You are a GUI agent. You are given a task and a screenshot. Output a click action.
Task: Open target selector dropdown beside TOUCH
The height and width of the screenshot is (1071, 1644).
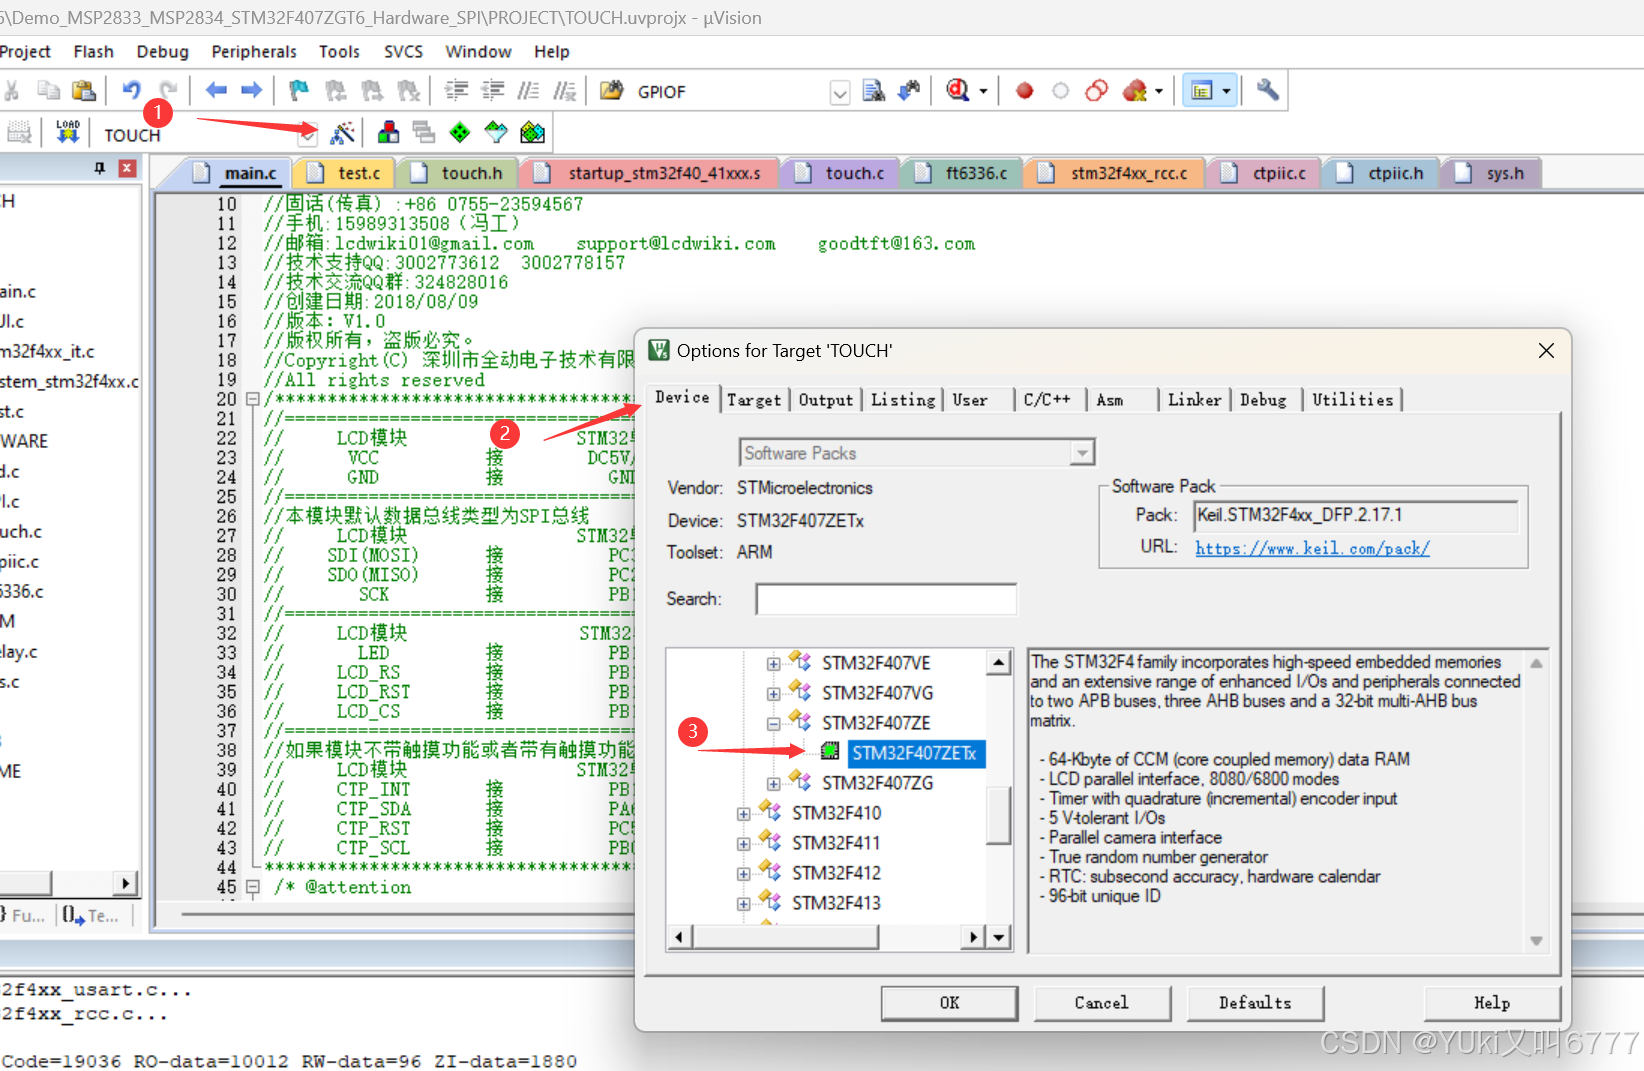coord(308,133)
